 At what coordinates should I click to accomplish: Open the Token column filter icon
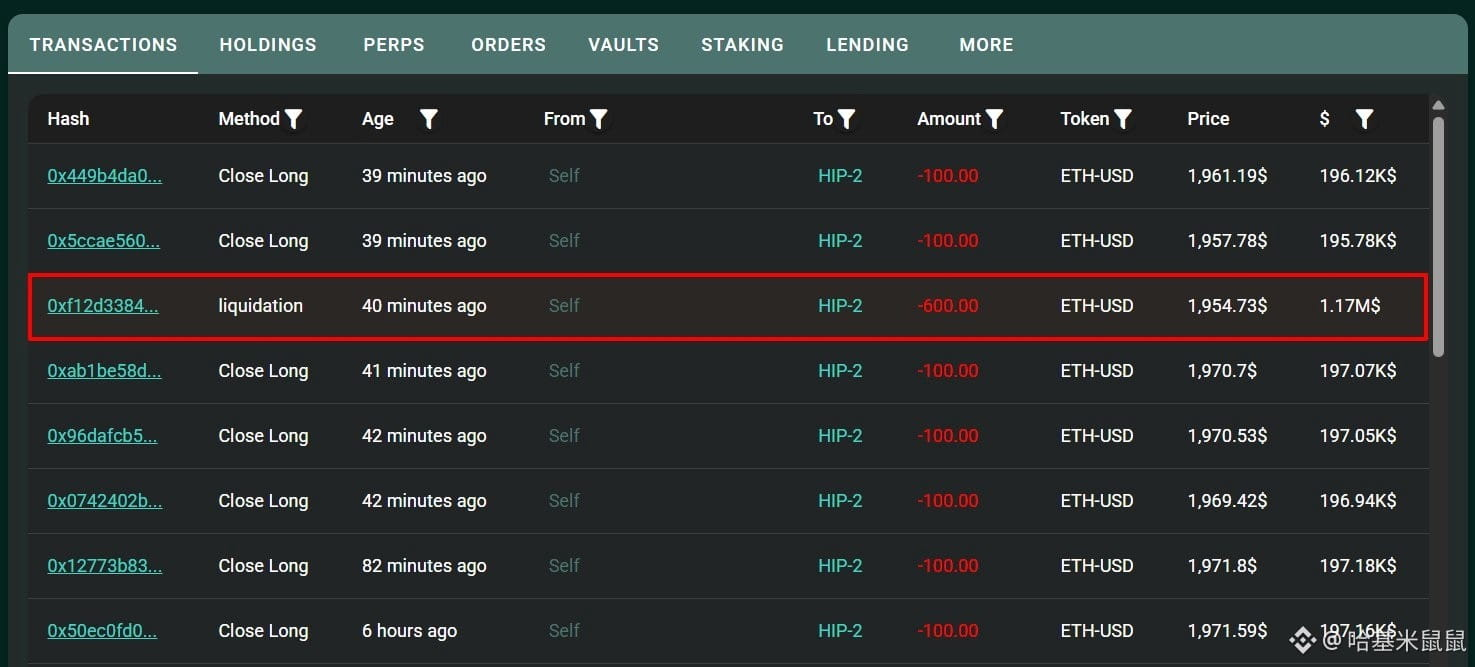tap(1123, 119)
